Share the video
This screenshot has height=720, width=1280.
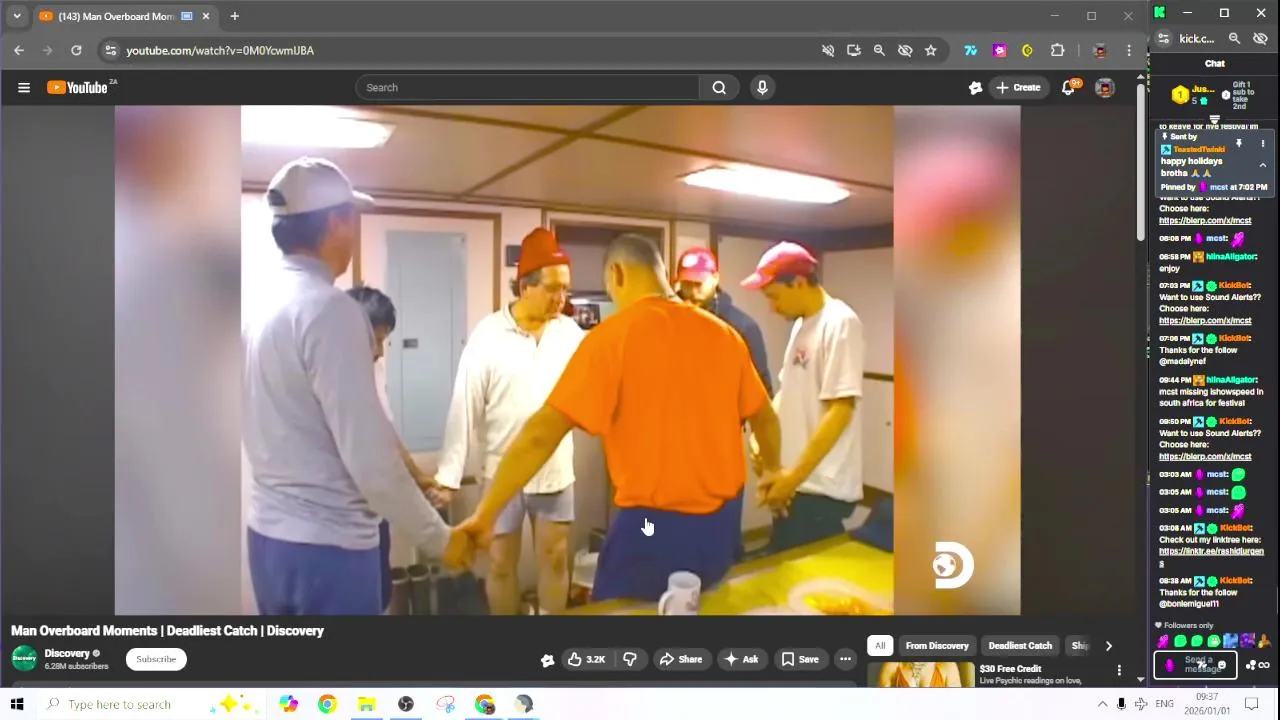point(681,659)
